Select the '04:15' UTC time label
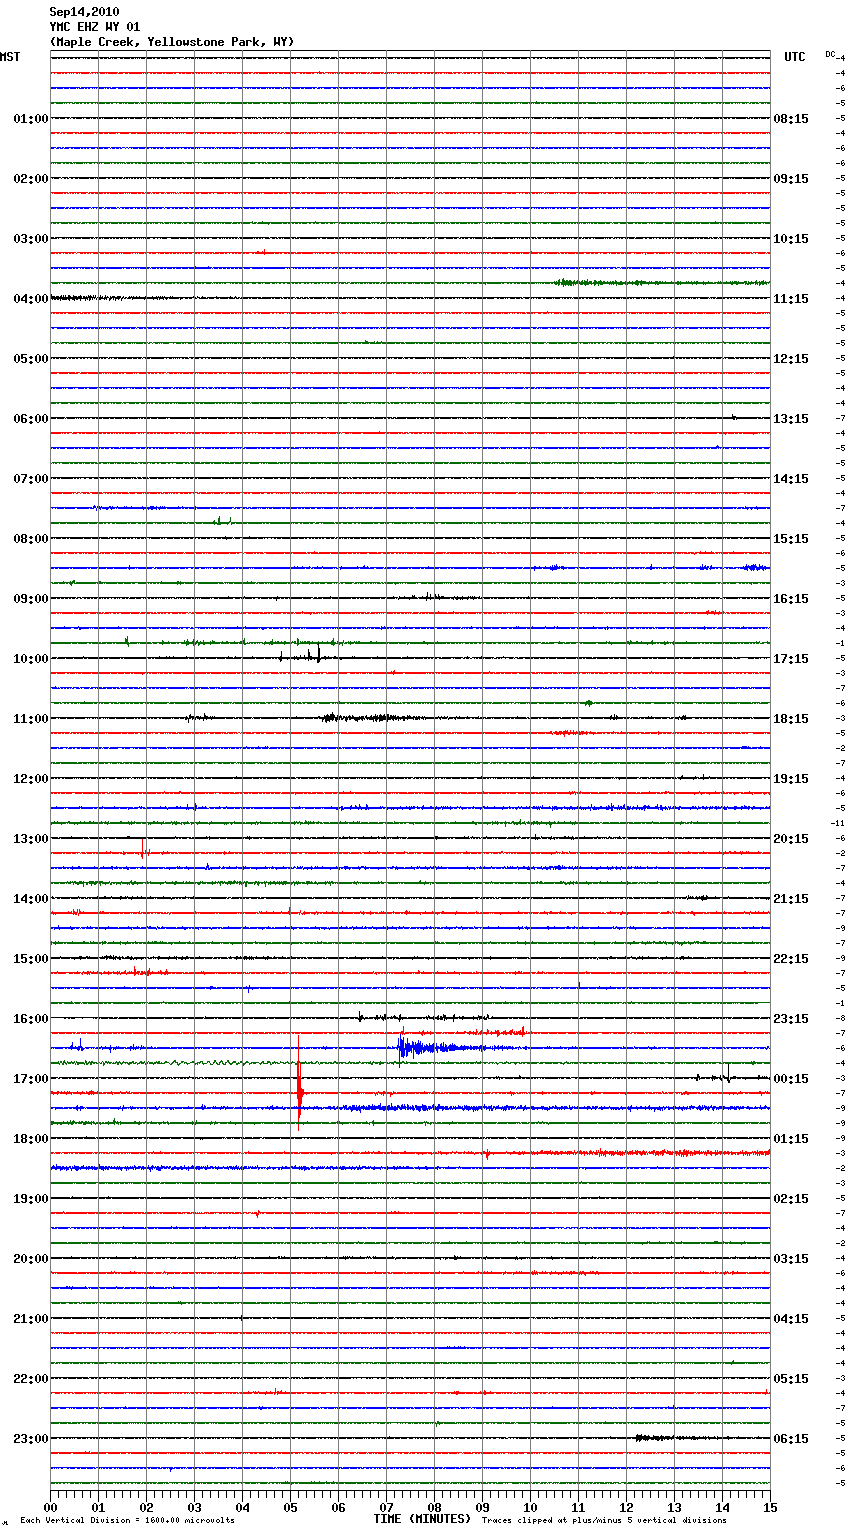Viewport: 850px width, 1534px height. tap(791, 1319)
